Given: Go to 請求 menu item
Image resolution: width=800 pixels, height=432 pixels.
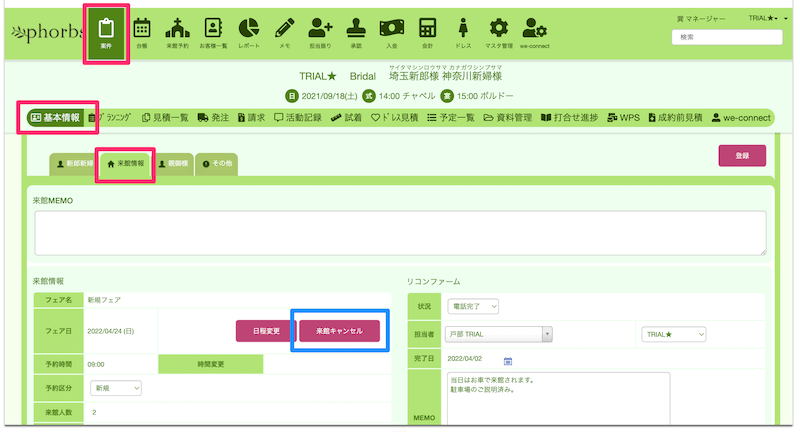Looking at the screenshot, I should click(252, 118).
